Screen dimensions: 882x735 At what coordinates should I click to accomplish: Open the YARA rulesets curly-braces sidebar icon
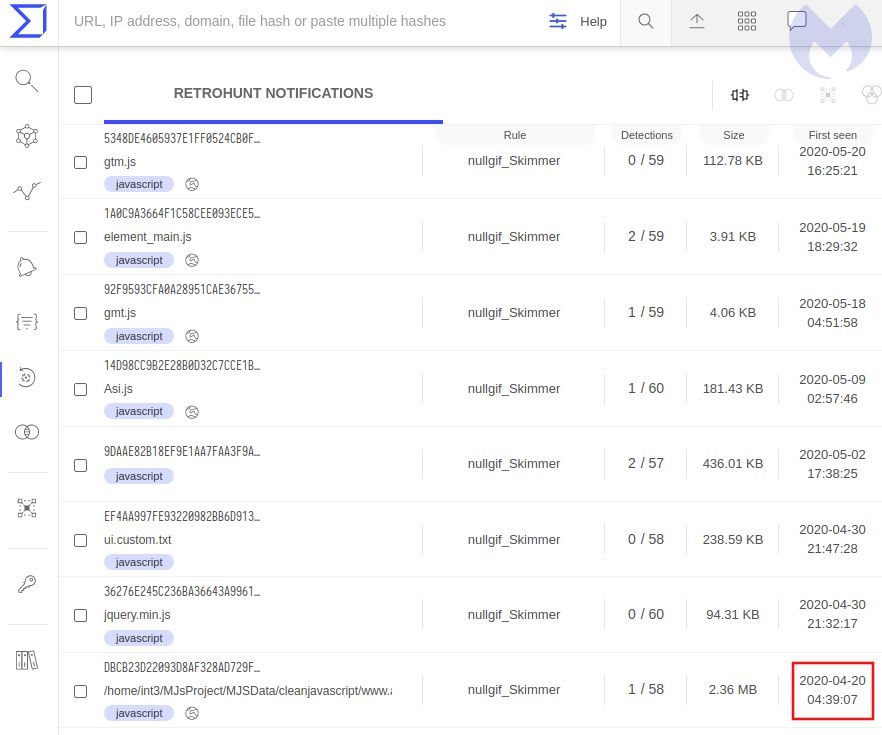[x=27, y=321]
